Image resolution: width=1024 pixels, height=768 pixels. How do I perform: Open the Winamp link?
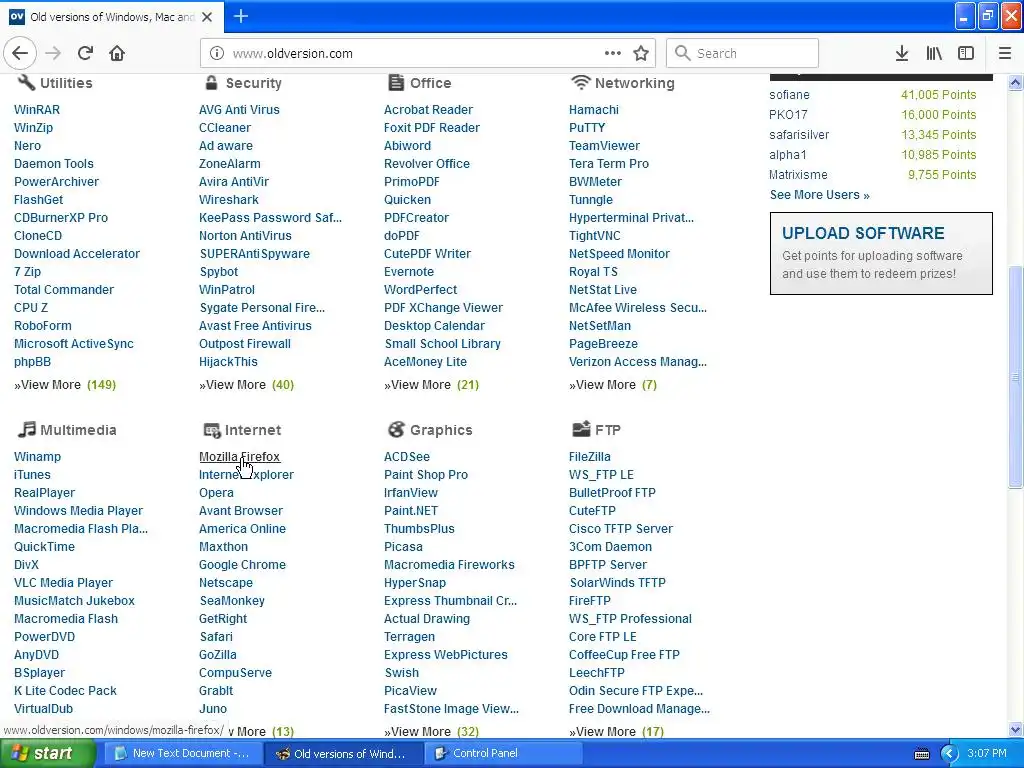click(37, 456)
